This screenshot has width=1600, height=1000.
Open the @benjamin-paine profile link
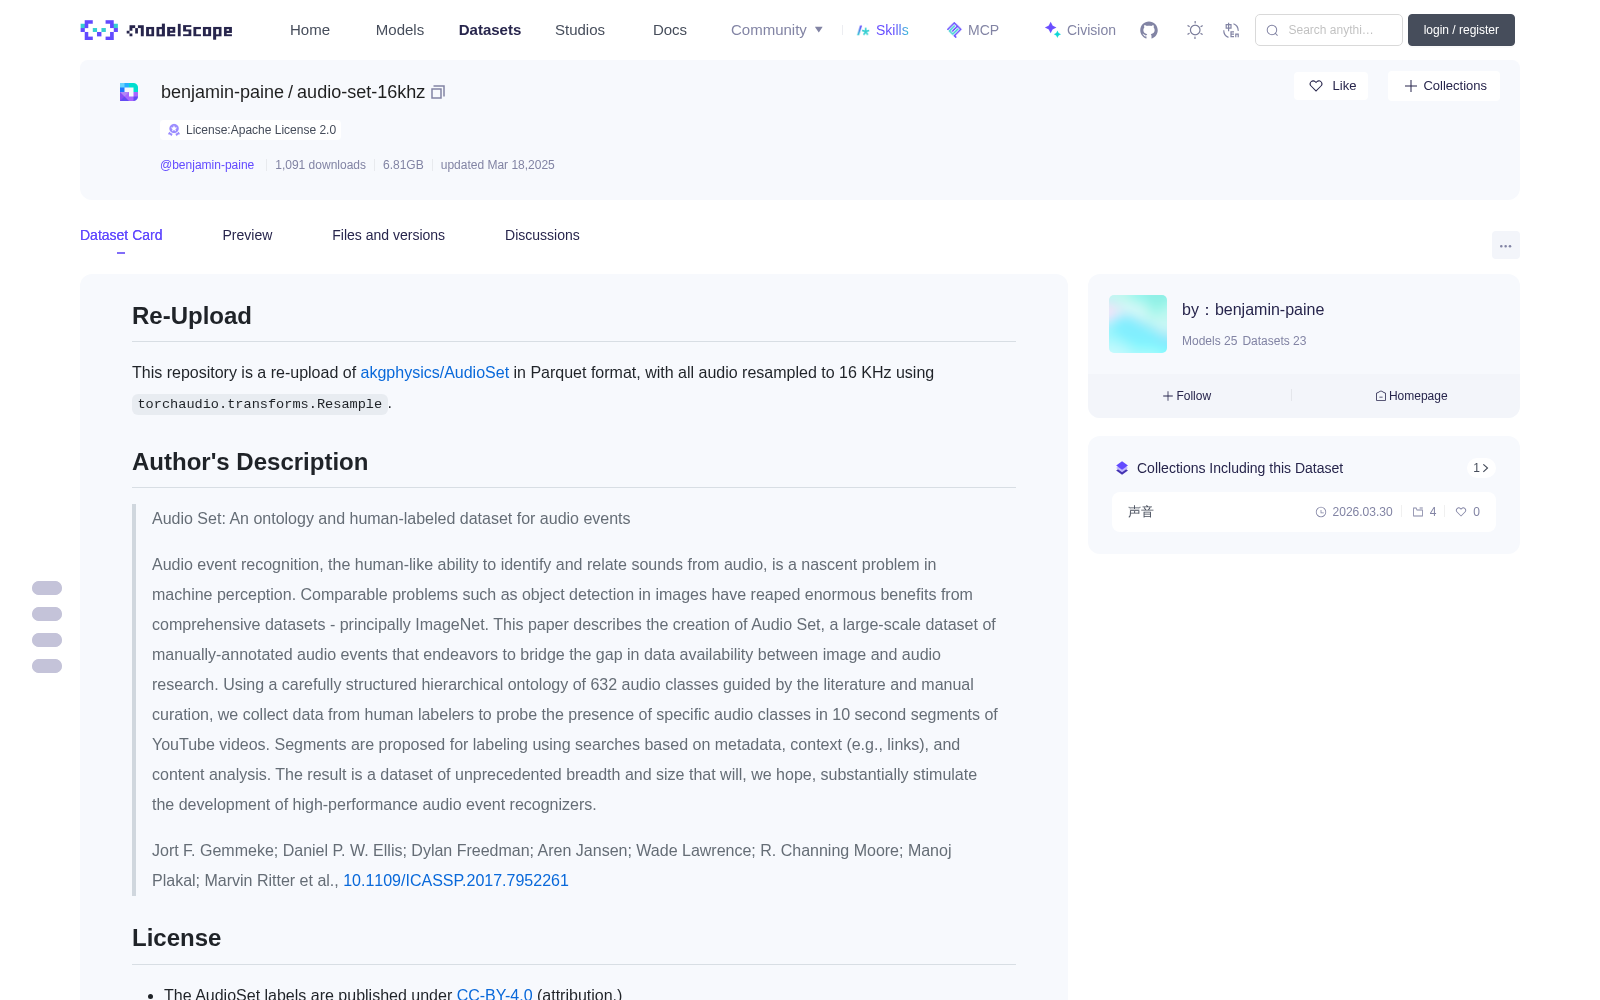coord(207,165)
